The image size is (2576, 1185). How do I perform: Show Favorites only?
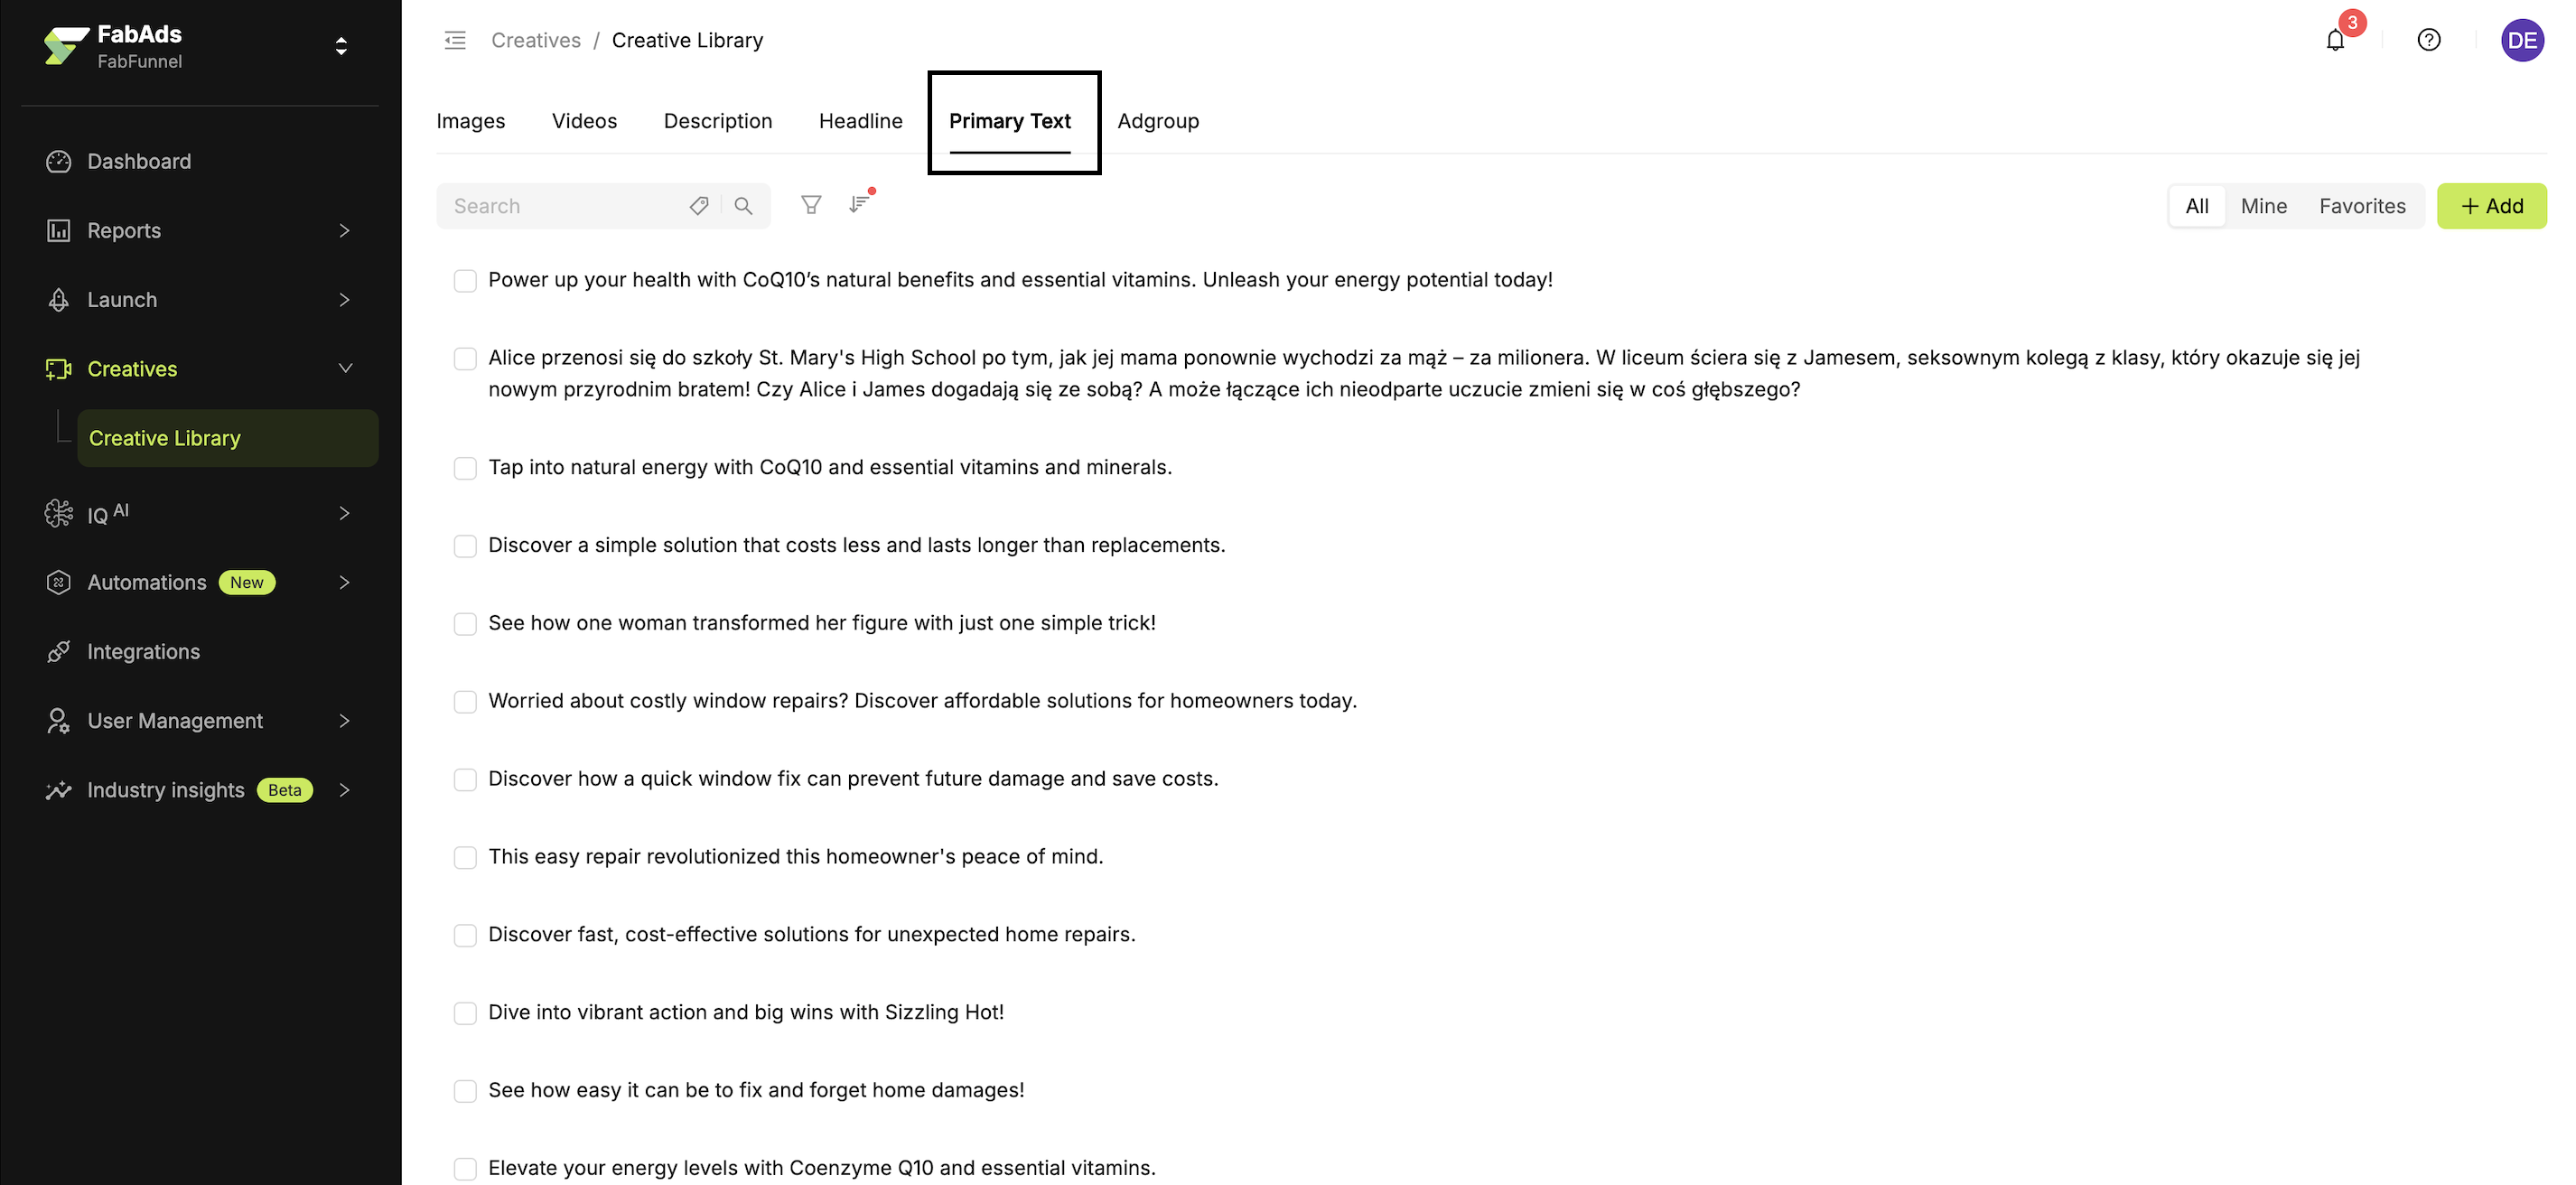click(2362, 206)
